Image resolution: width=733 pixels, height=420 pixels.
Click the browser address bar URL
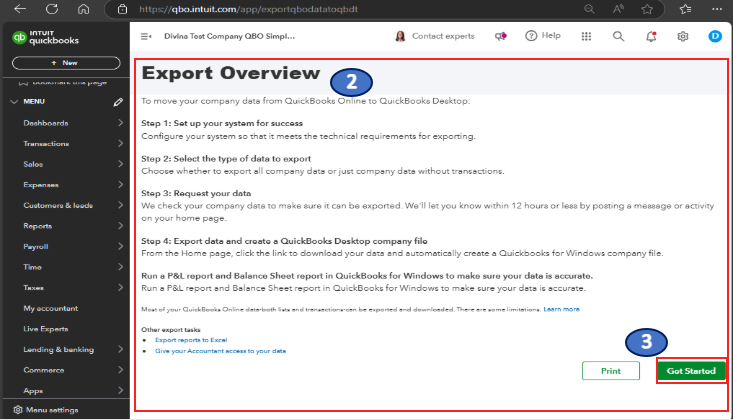(x=248, y=9)
